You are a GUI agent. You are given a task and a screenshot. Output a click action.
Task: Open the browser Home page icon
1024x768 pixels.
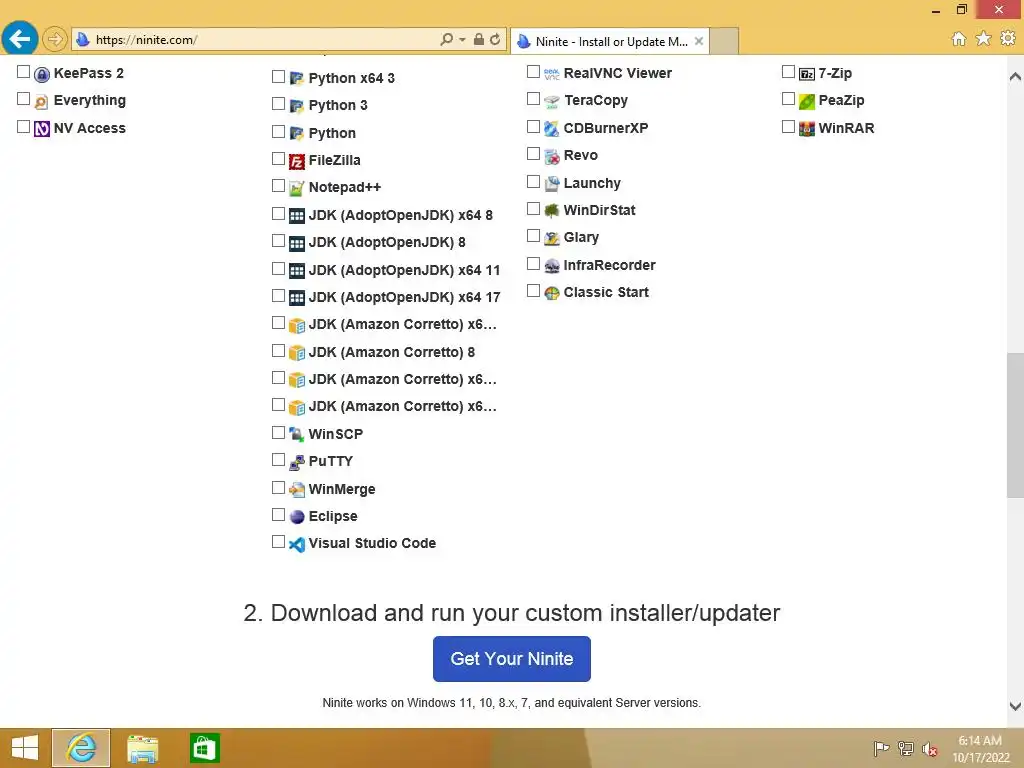959,39
